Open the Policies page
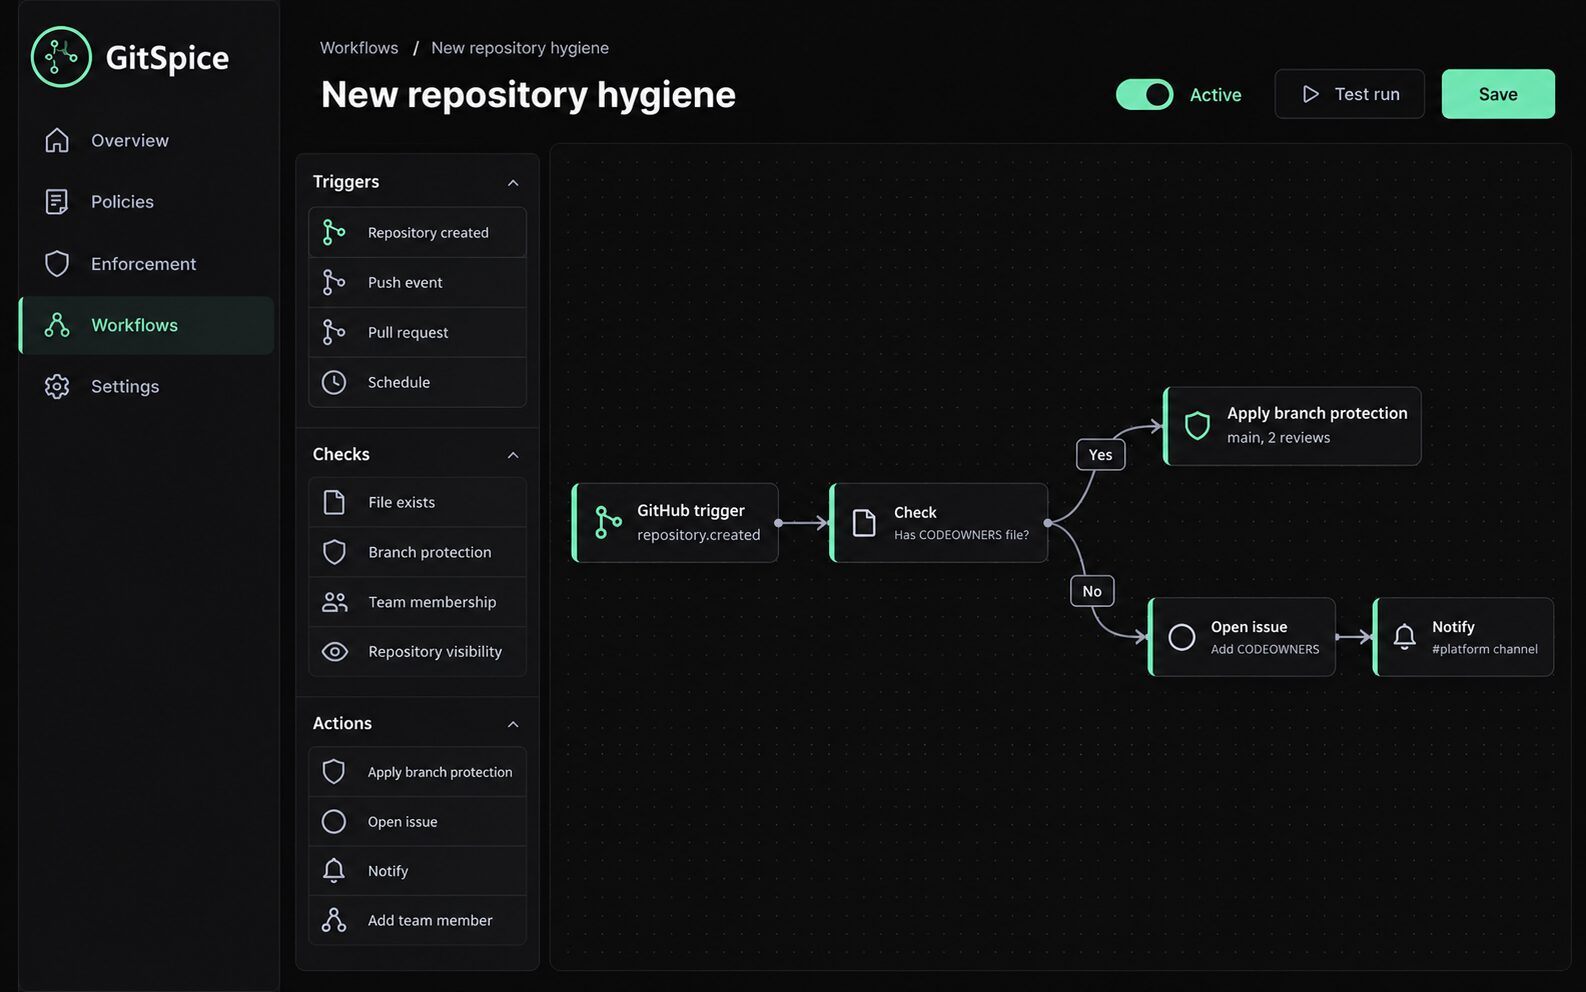 146,201
